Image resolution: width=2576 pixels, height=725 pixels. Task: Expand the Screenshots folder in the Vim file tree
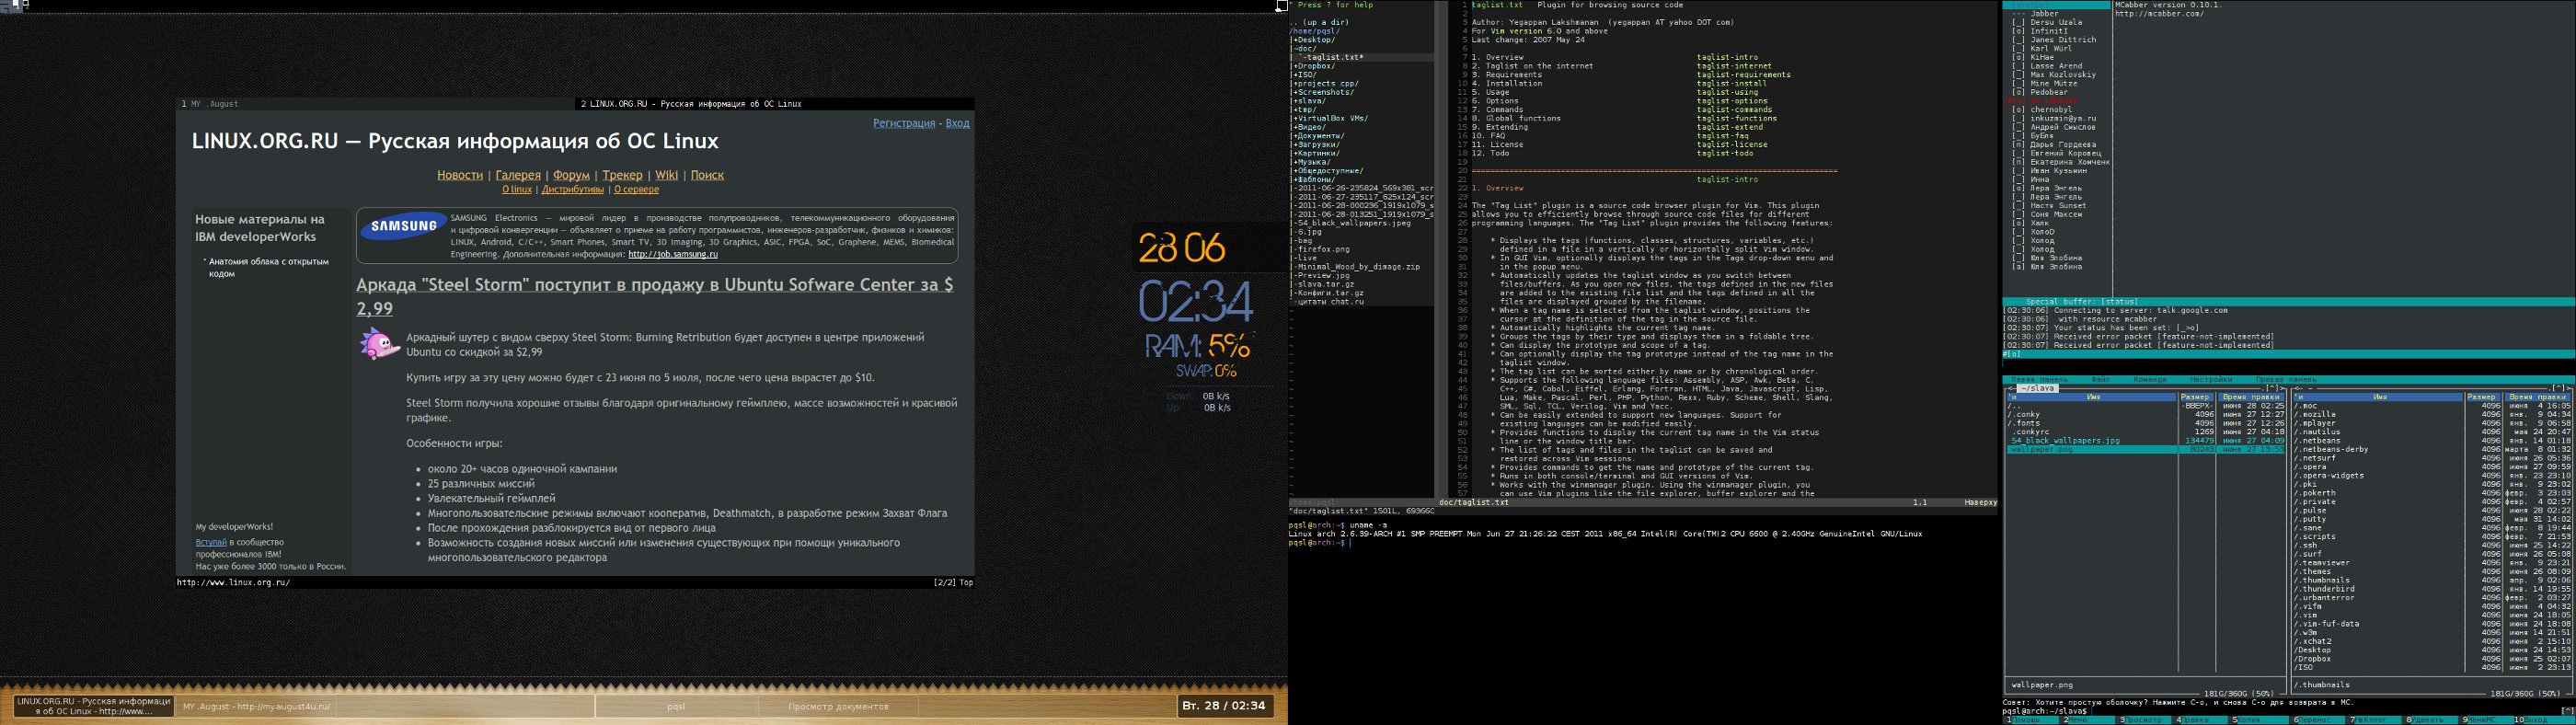tap(1323, 92)
